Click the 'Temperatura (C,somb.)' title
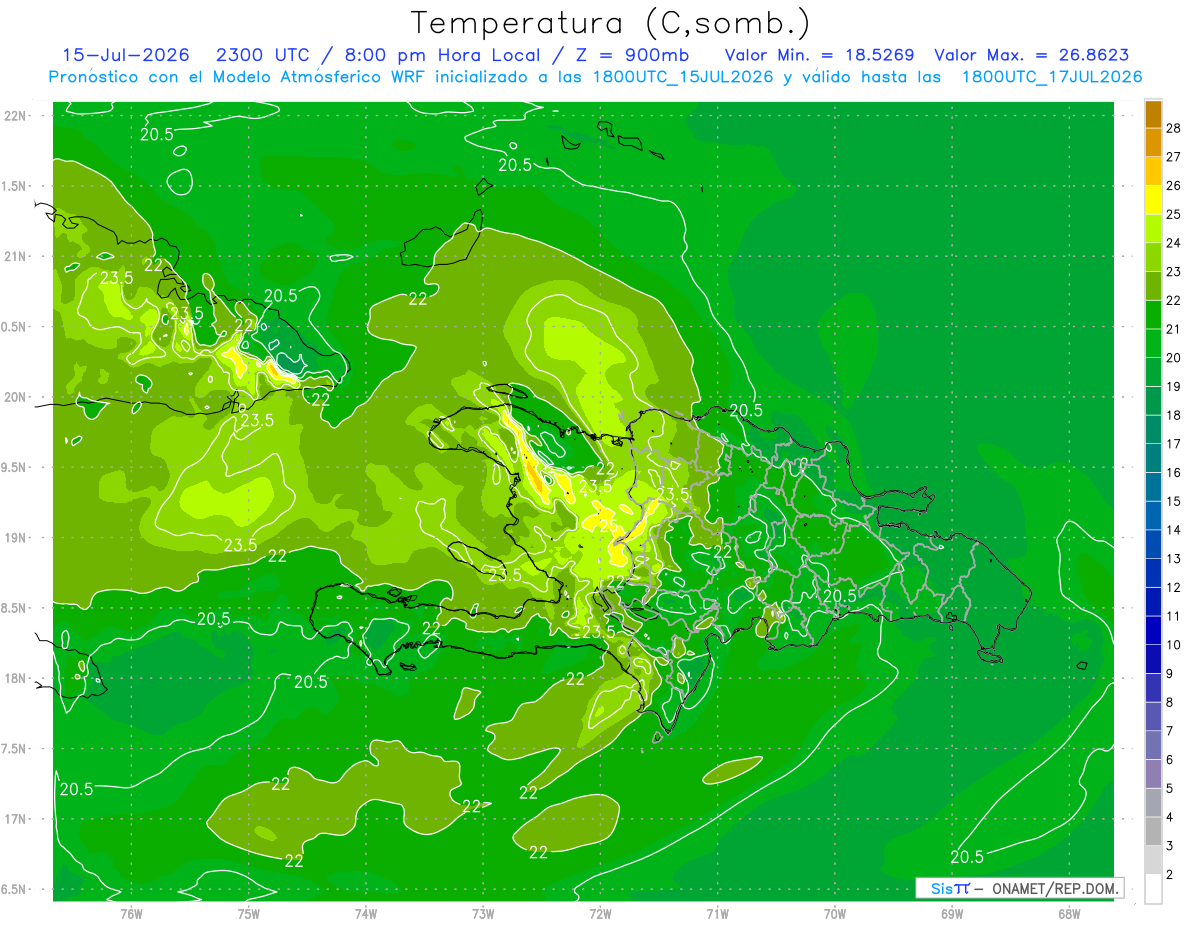This screenshot has height=927, width=1200. point(611,22)
